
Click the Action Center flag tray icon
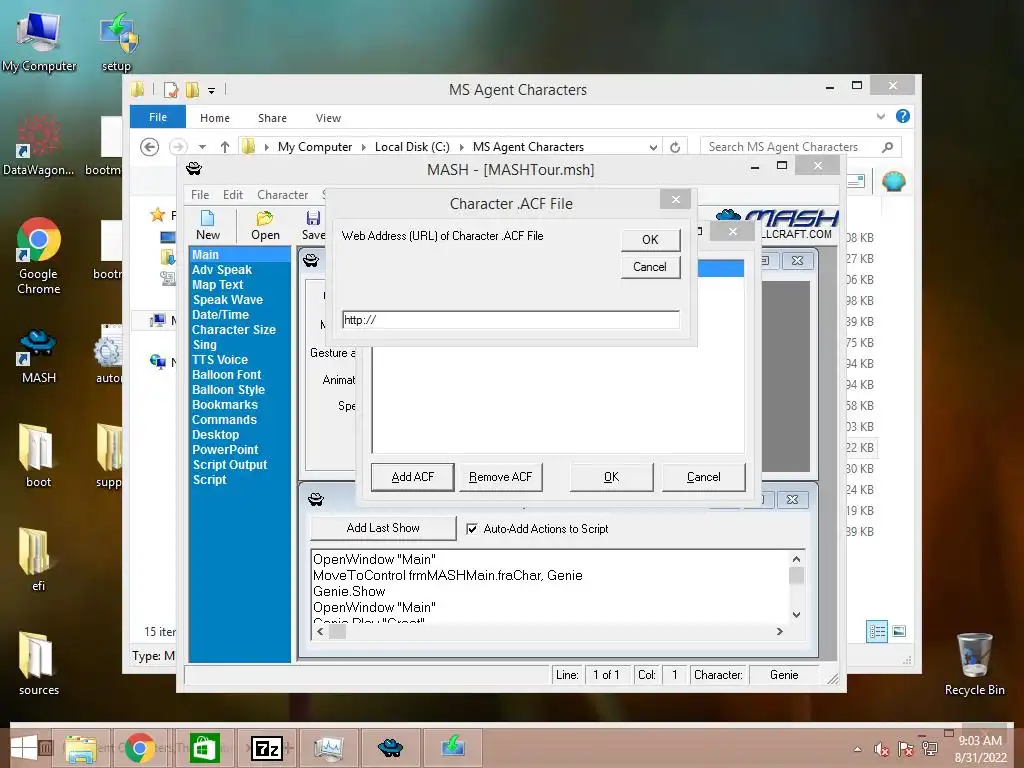[x=905, y=749]
